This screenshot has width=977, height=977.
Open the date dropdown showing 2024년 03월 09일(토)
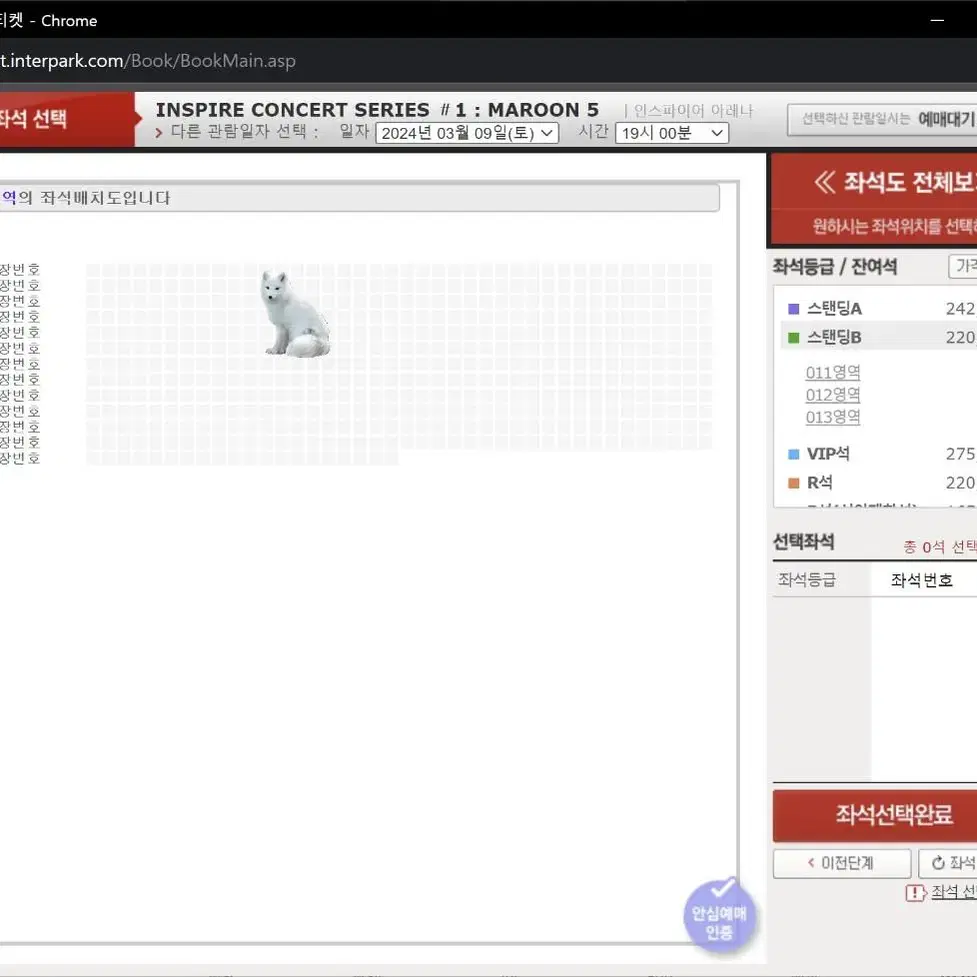coord(467,133)
